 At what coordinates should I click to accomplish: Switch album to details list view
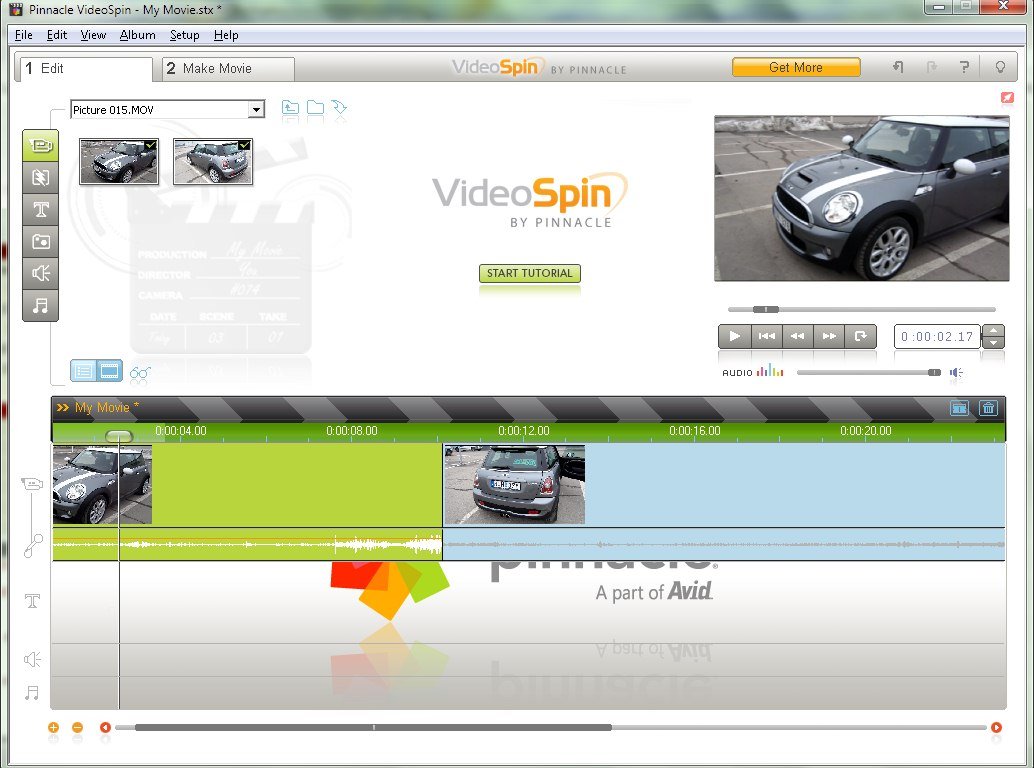[x=83, y=371]
